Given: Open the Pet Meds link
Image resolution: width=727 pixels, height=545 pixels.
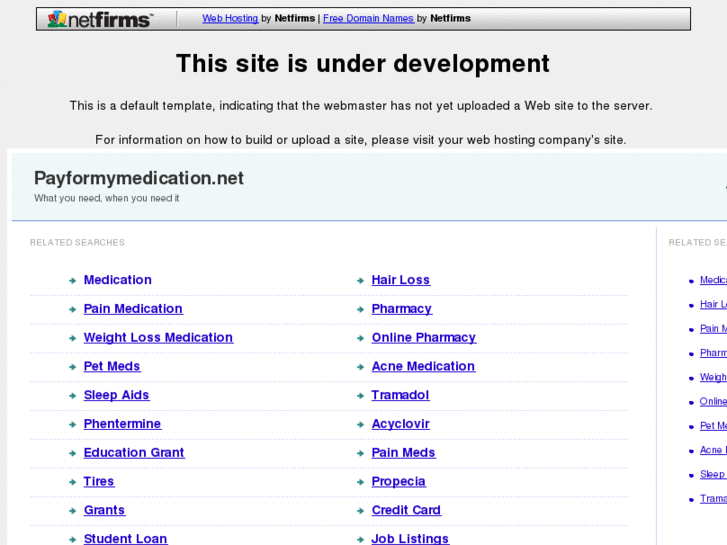Looking at the screenshot, I should pos(112,366).
